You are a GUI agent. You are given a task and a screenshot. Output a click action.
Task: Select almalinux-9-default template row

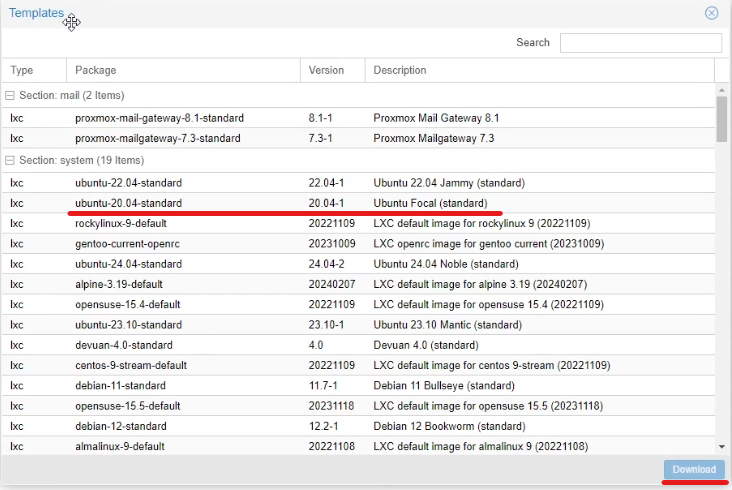point(358,447)
